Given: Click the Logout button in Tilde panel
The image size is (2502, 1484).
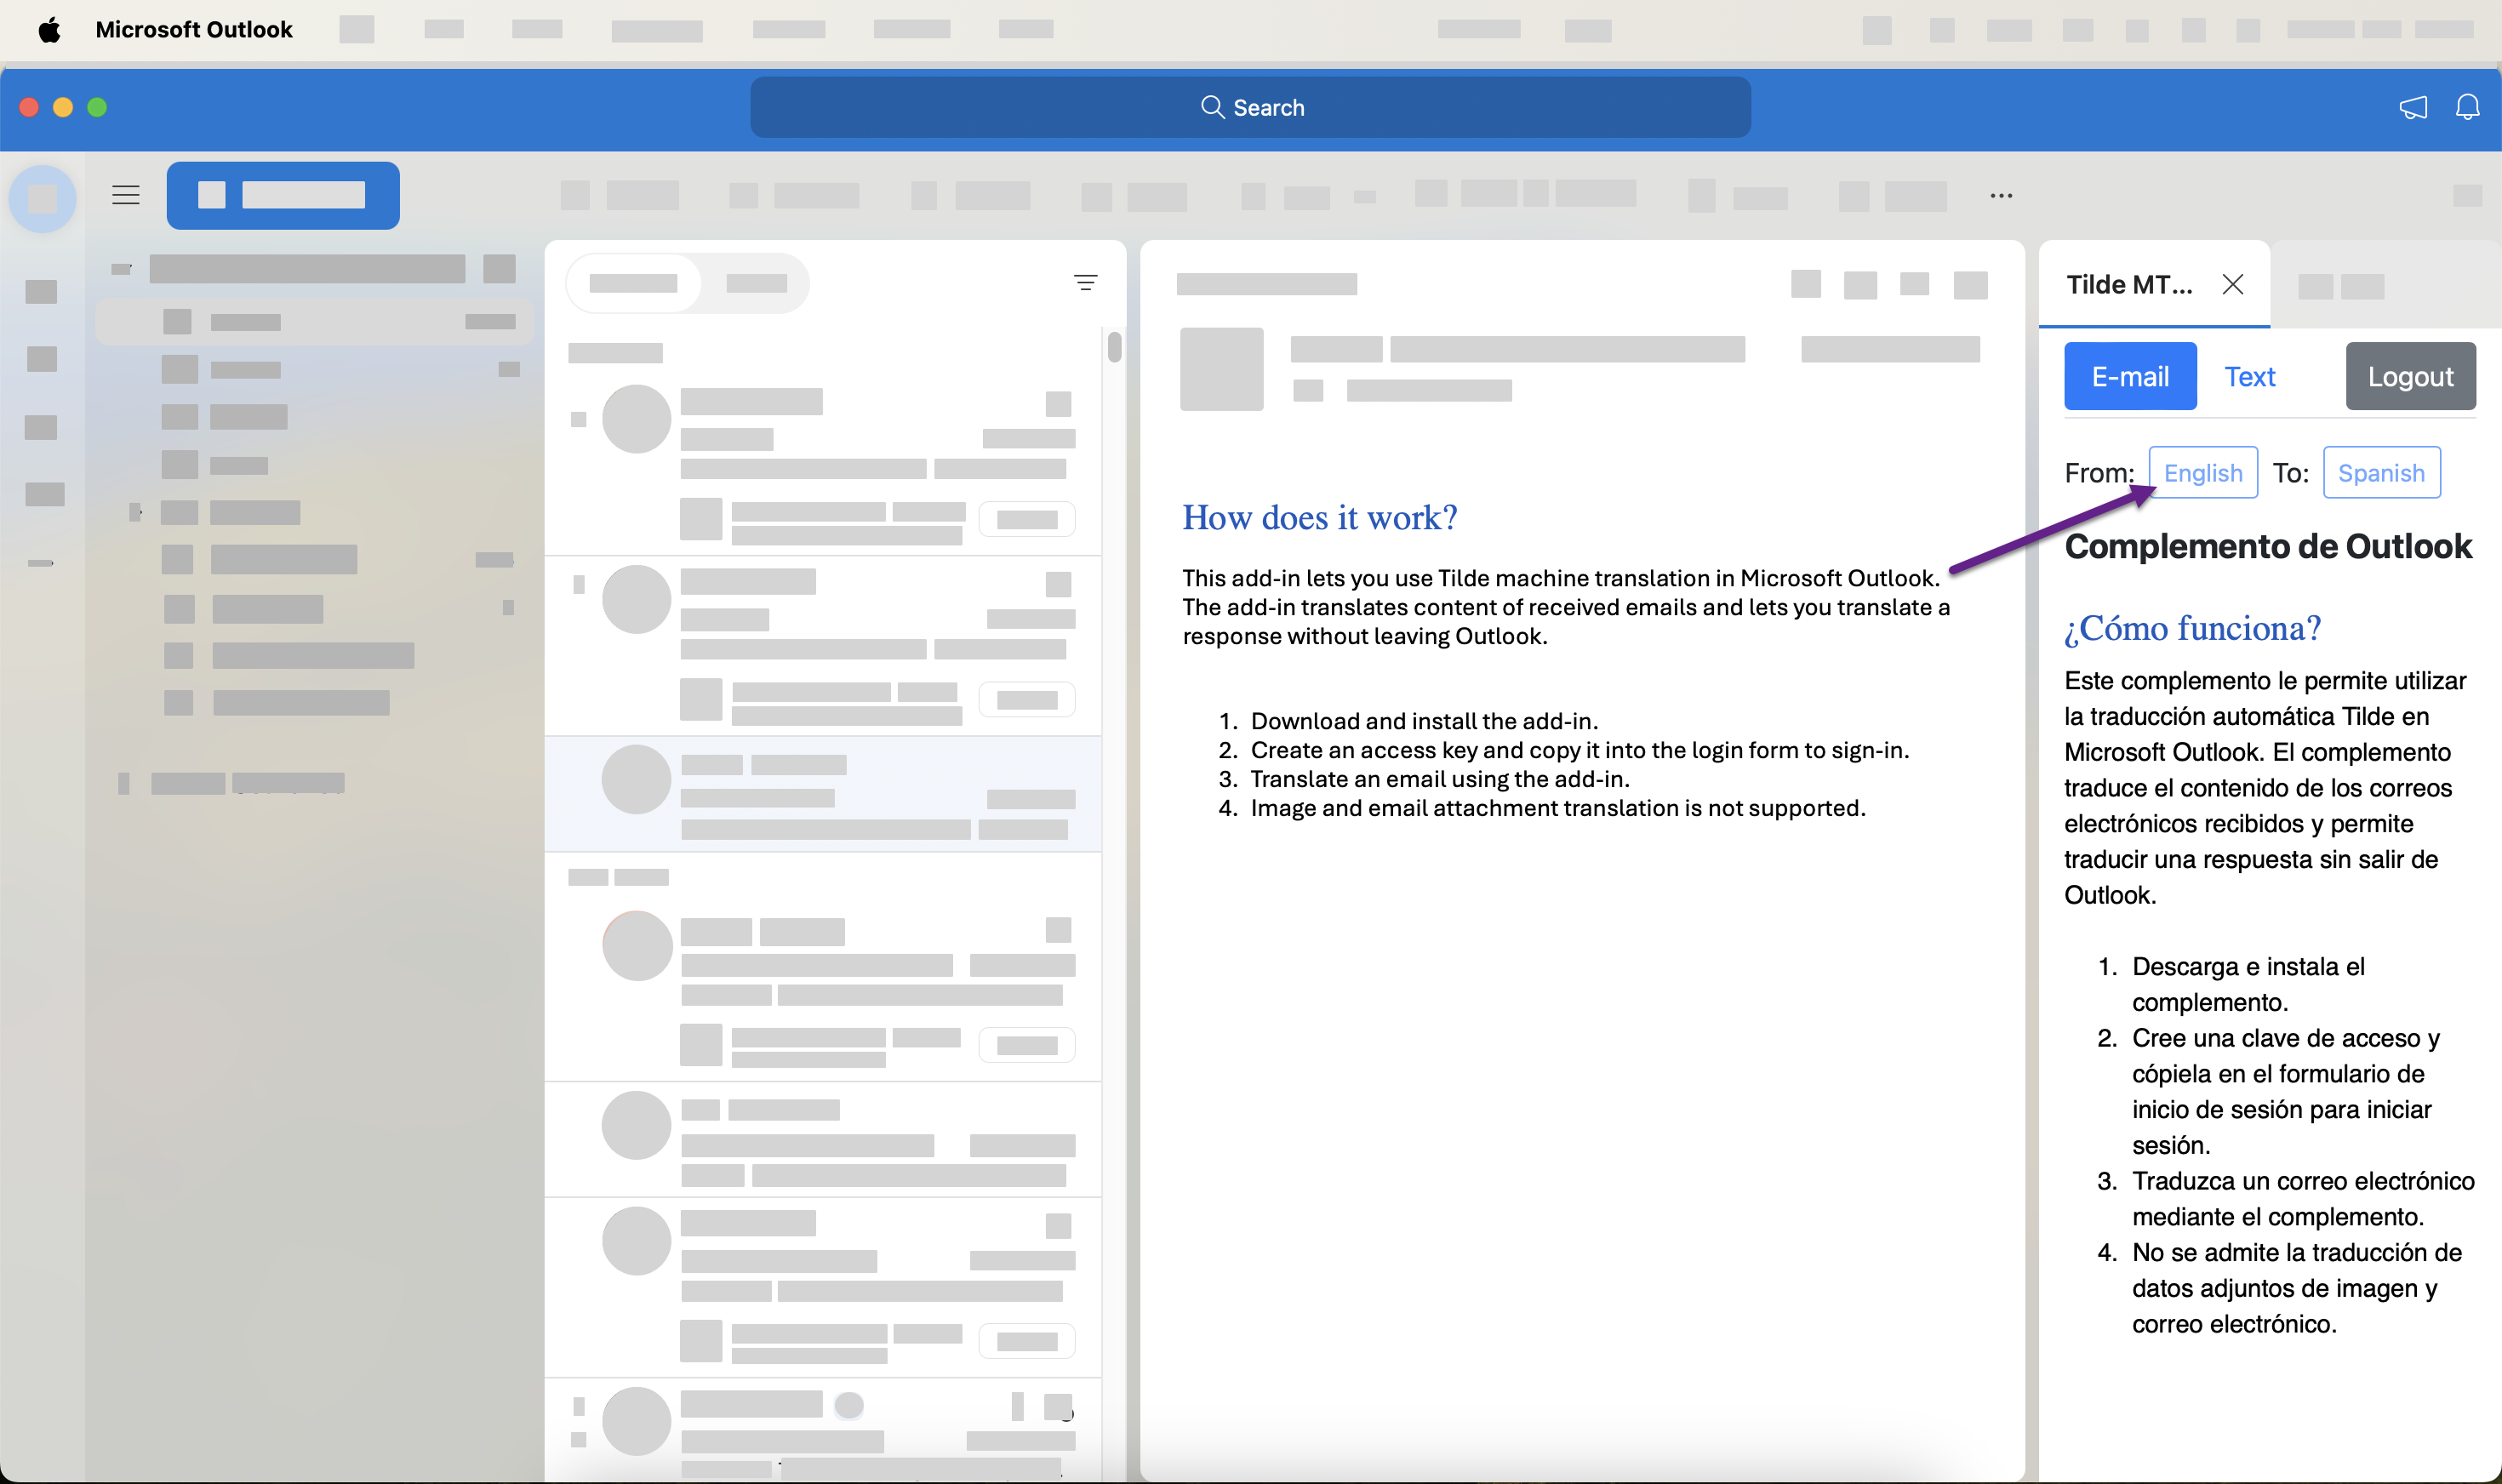Looking at the screenshot, I should pos(2408,376).
